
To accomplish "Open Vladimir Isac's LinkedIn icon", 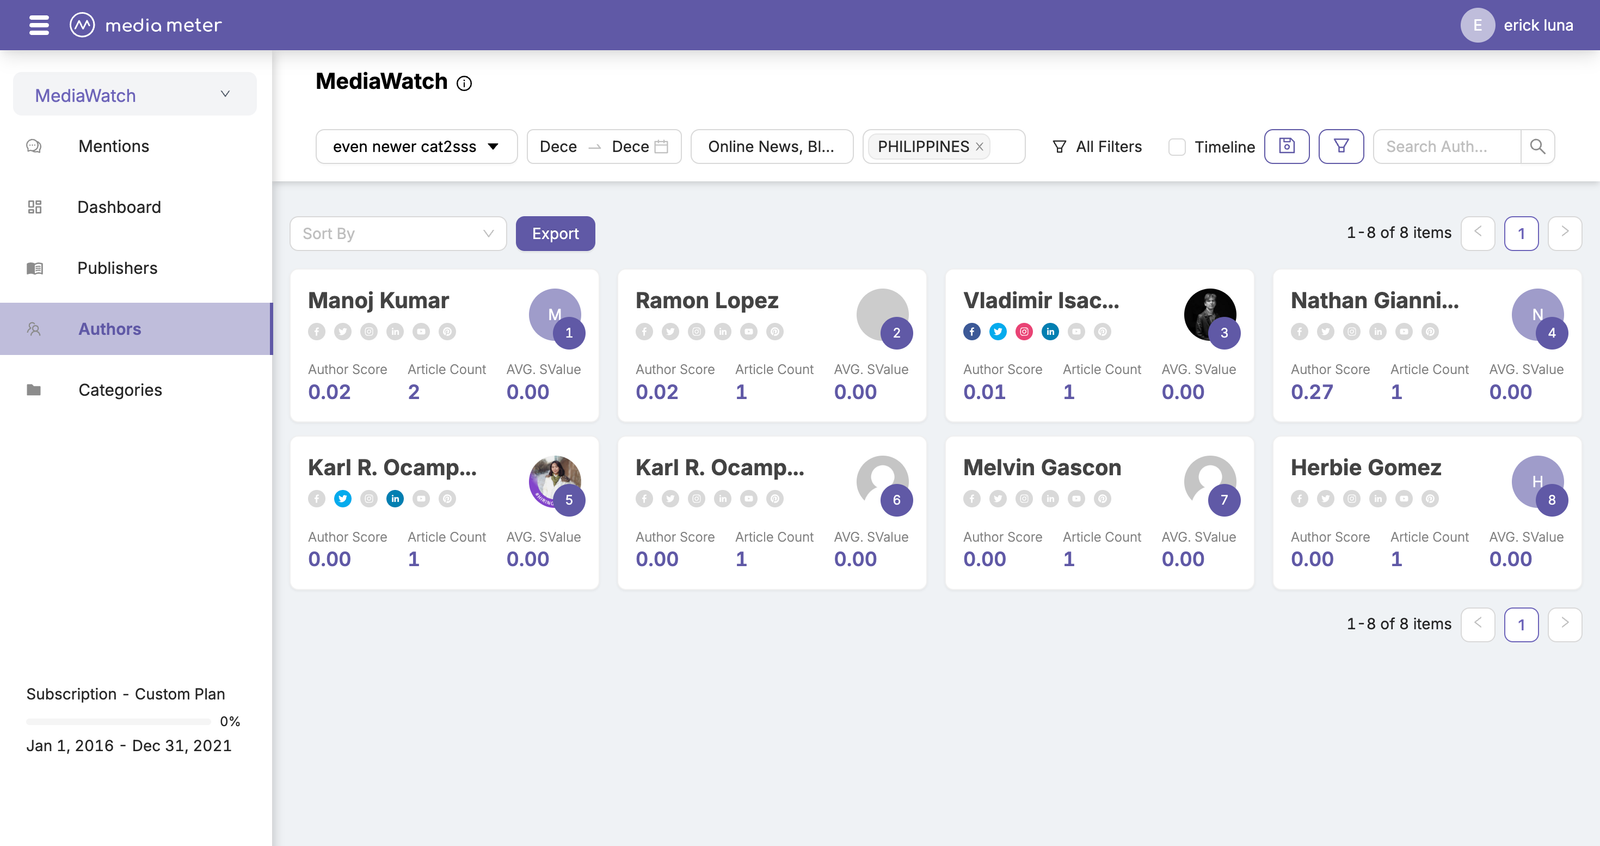I will (x=1050, y=331).
